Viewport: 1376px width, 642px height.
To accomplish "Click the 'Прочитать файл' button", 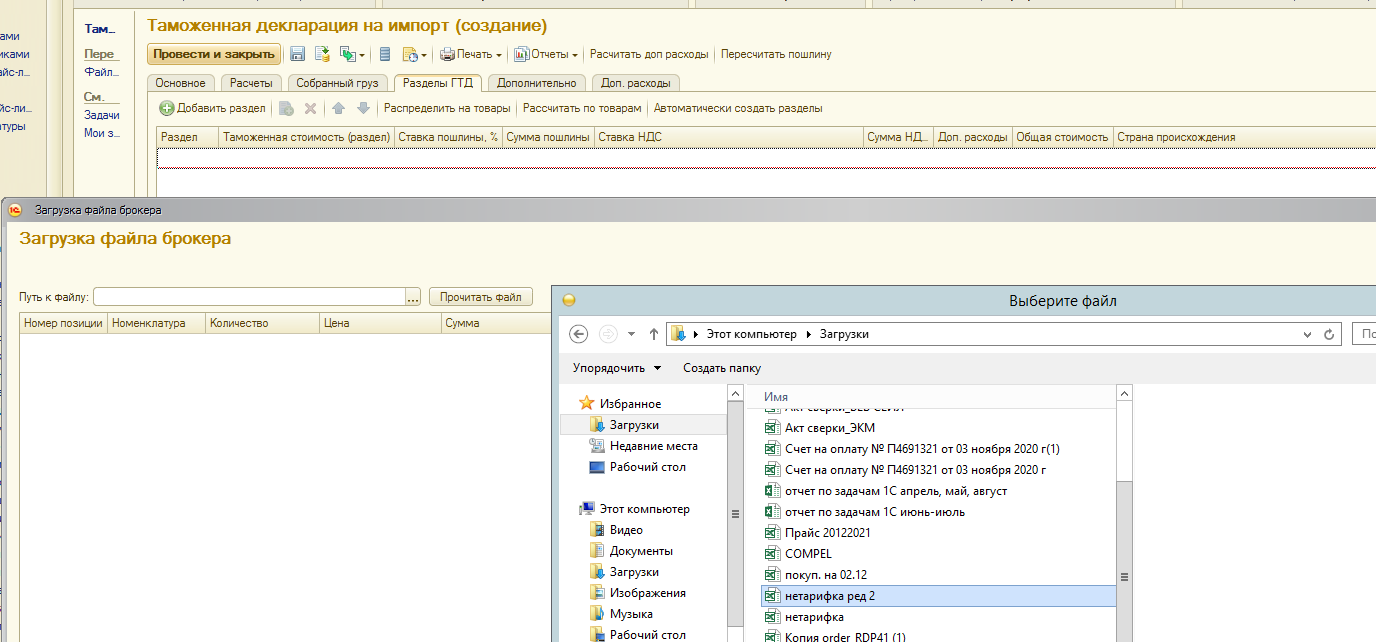I will 481,297.
